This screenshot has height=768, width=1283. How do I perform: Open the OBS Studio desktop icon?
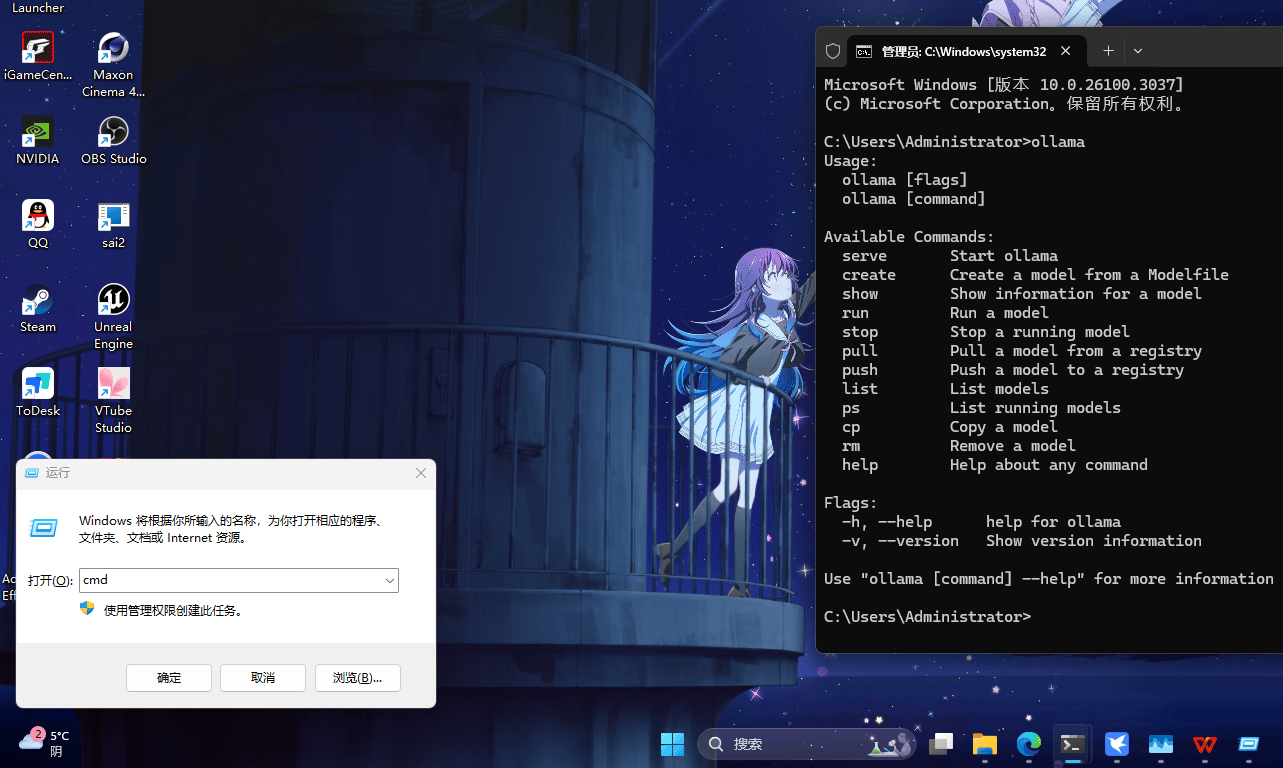click(113, 133)
